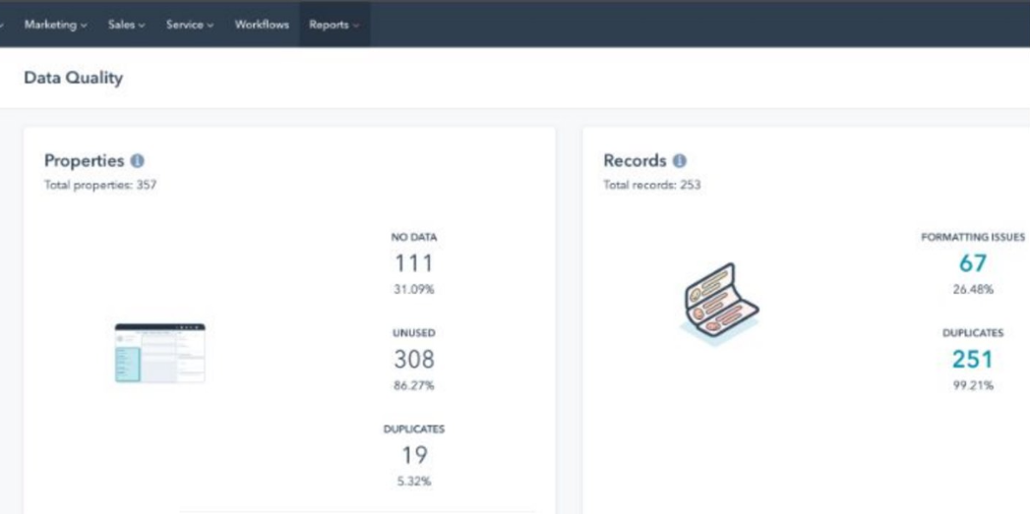Click the 31.09% No Data percentage
The height and width of the screenshot is (514, 1030).
[x=414, y=289]
